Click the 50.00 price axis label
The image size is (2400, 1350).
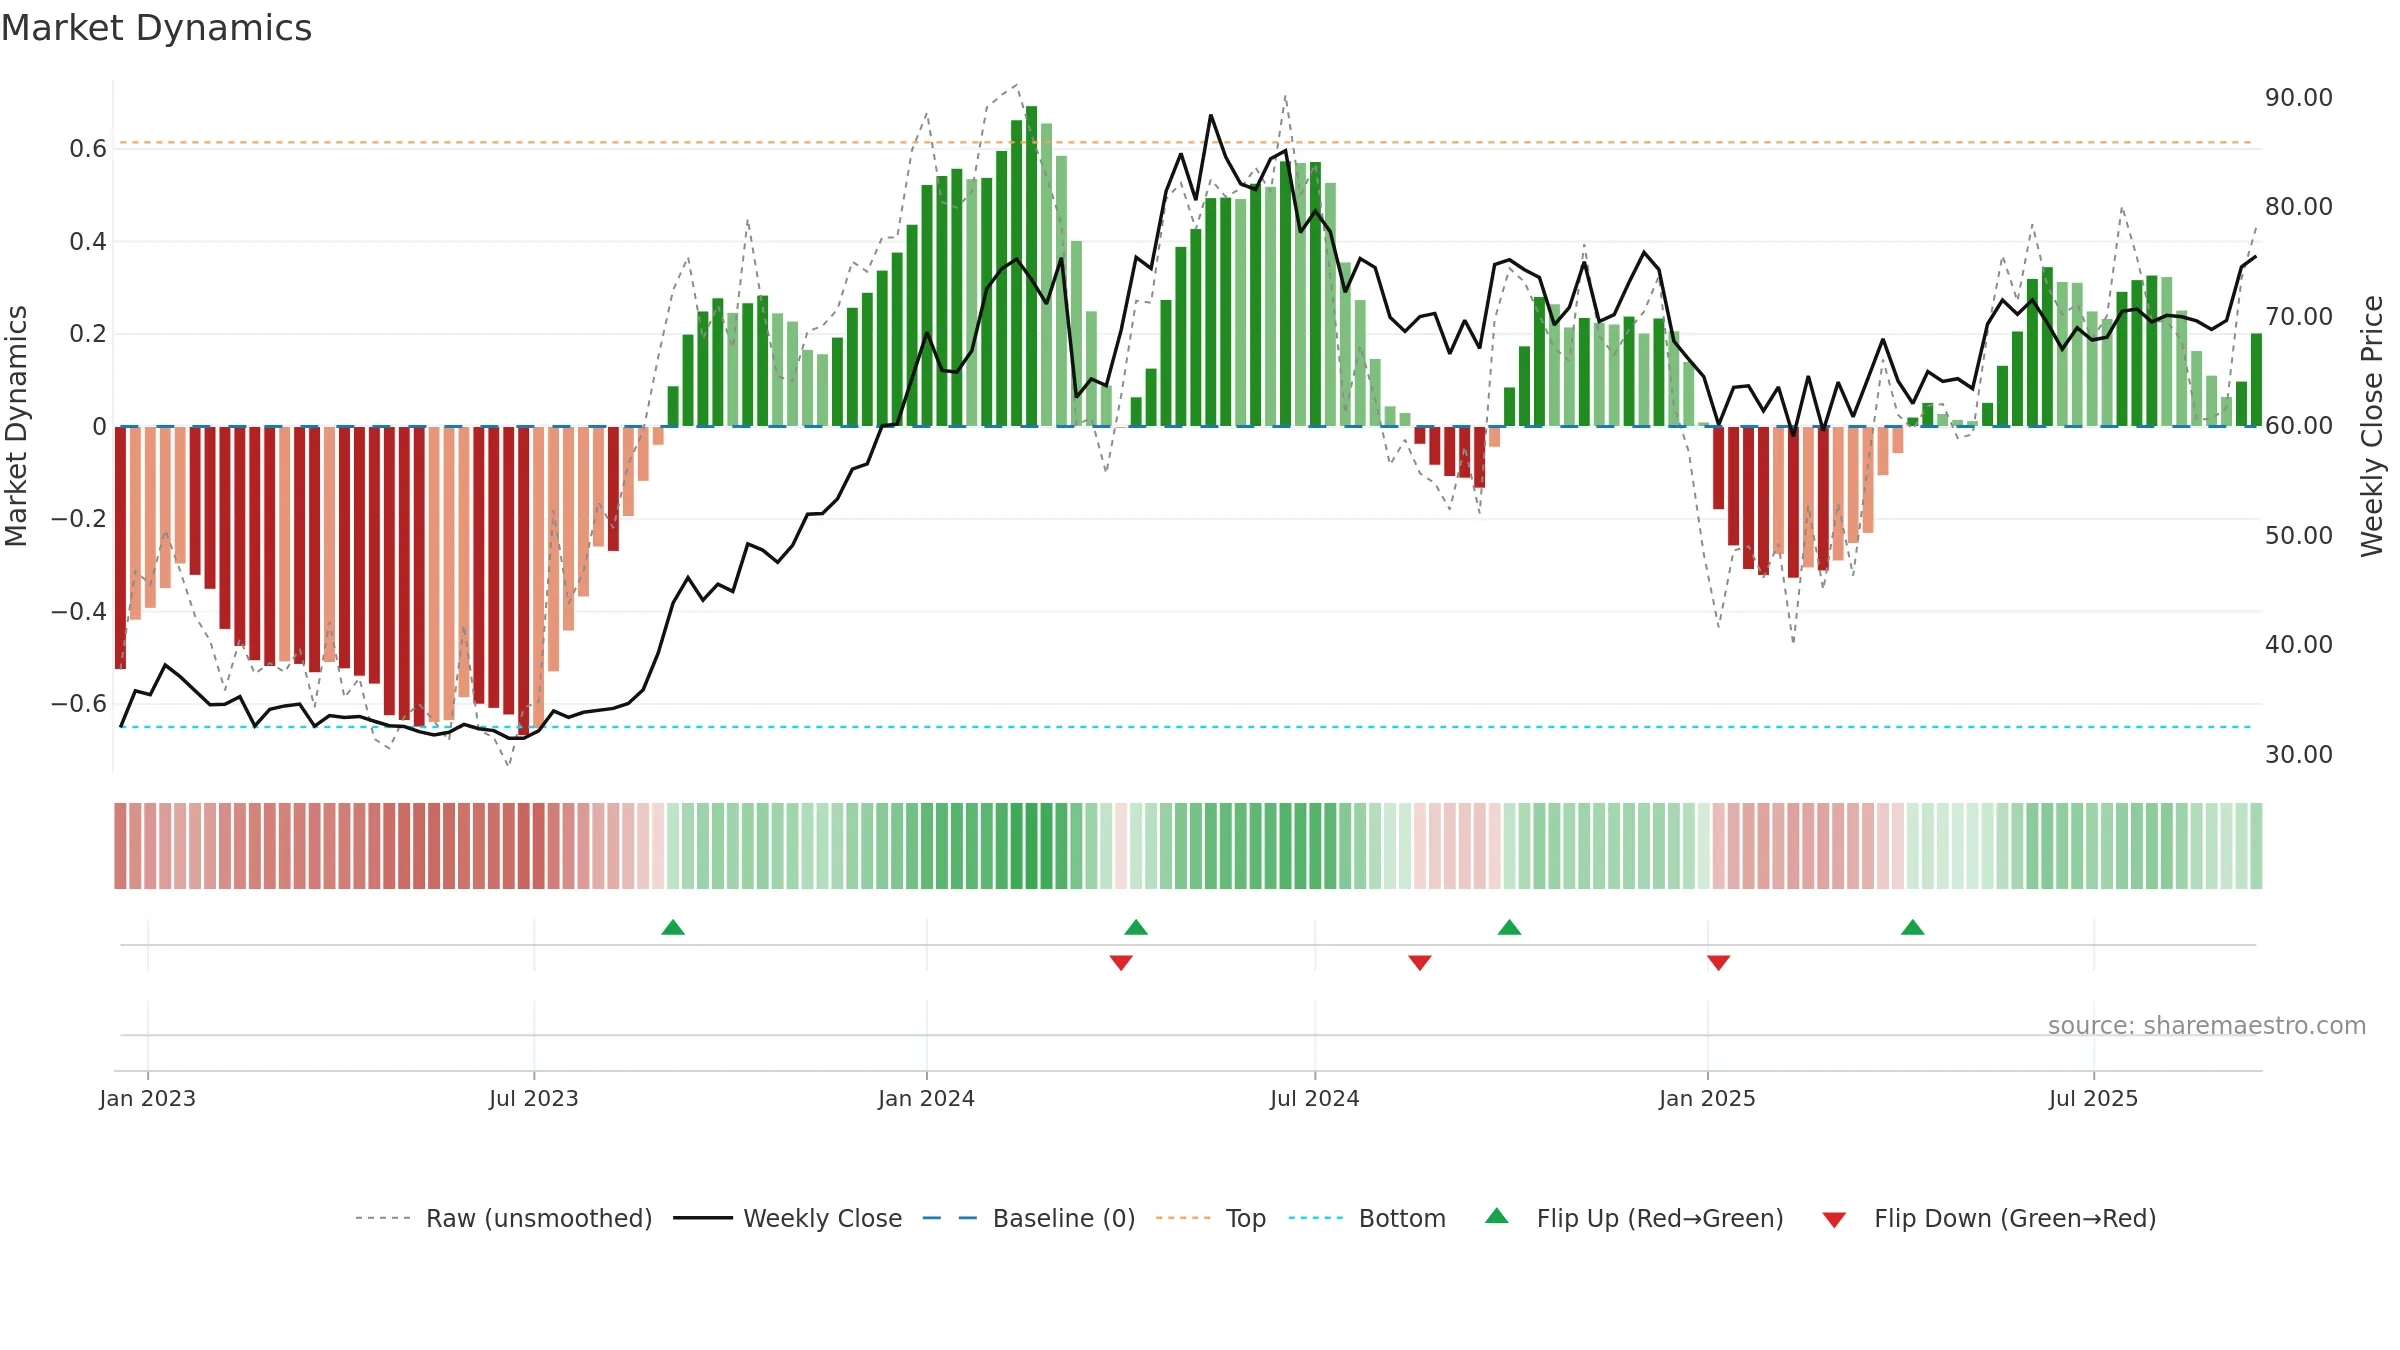tap(2299, 536)
